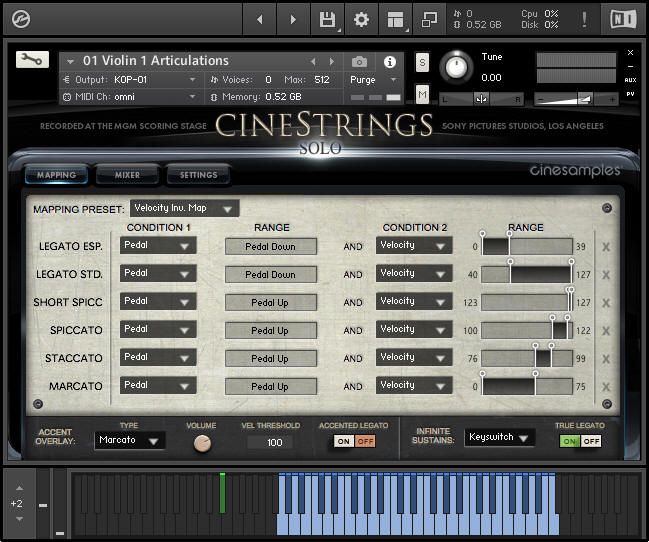
Task: Remove the SHORT SPICC mapping row with X
Action: (x=606, y=303)
